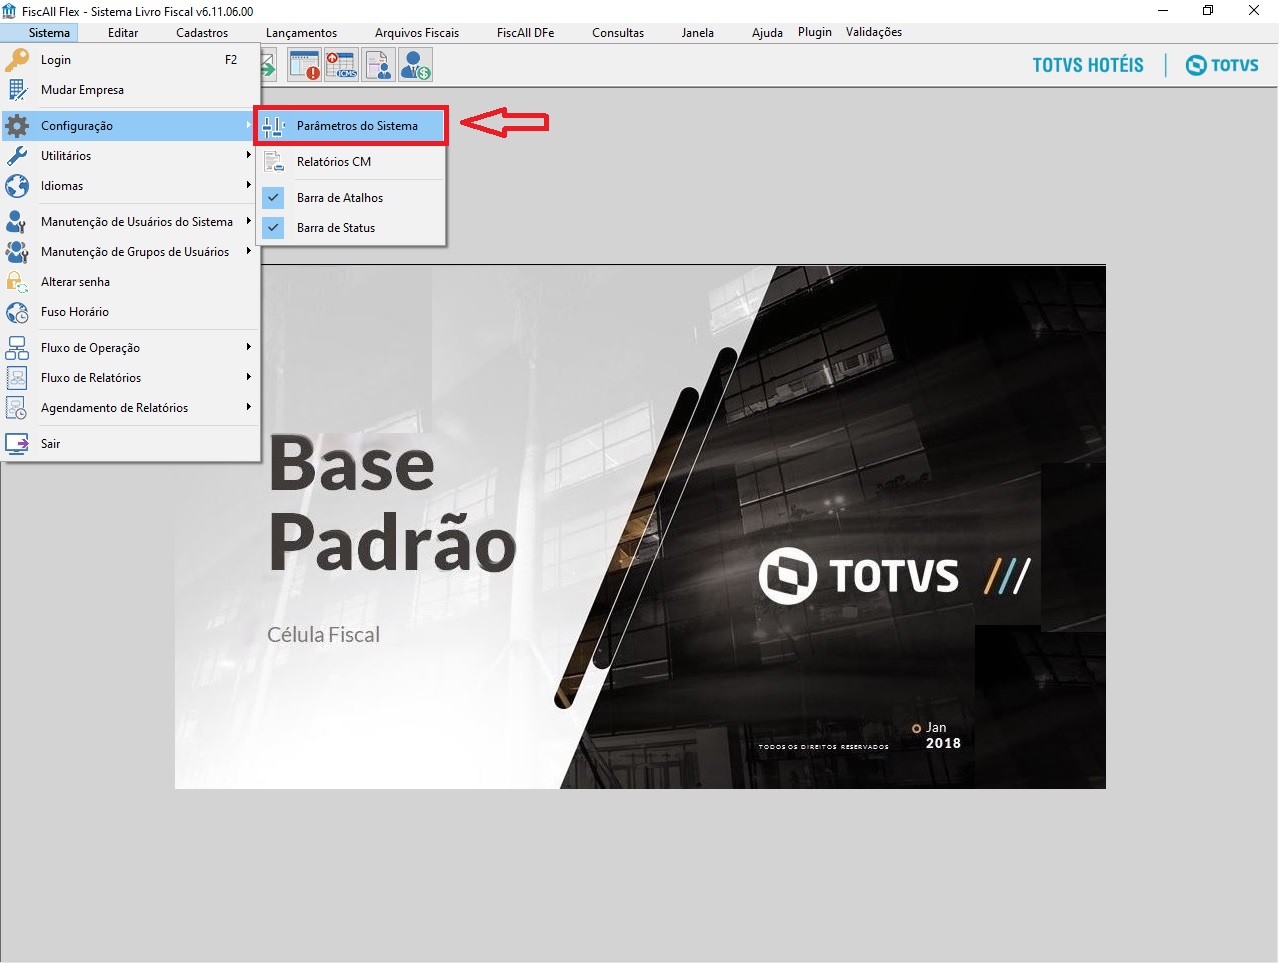Click the Manutenção de Grupos de Usuários icon
1279x963 pixels.
pyautogui.click(x=17, y=252)
